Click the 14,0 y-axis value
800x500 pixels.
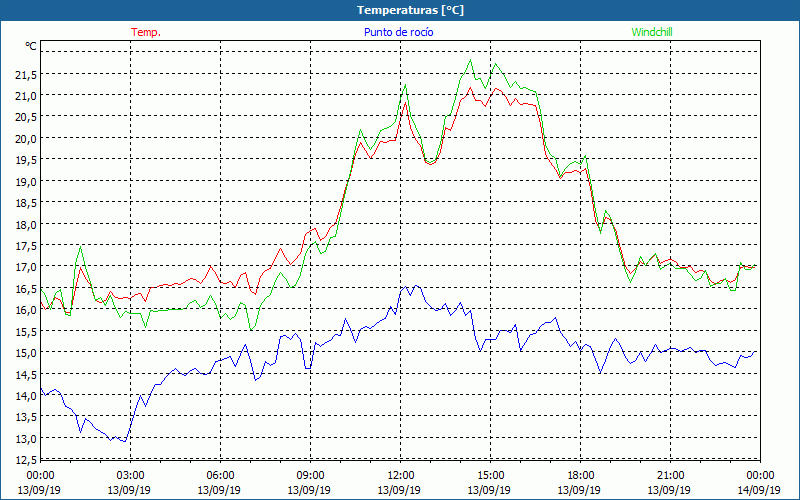coord(26,395)
